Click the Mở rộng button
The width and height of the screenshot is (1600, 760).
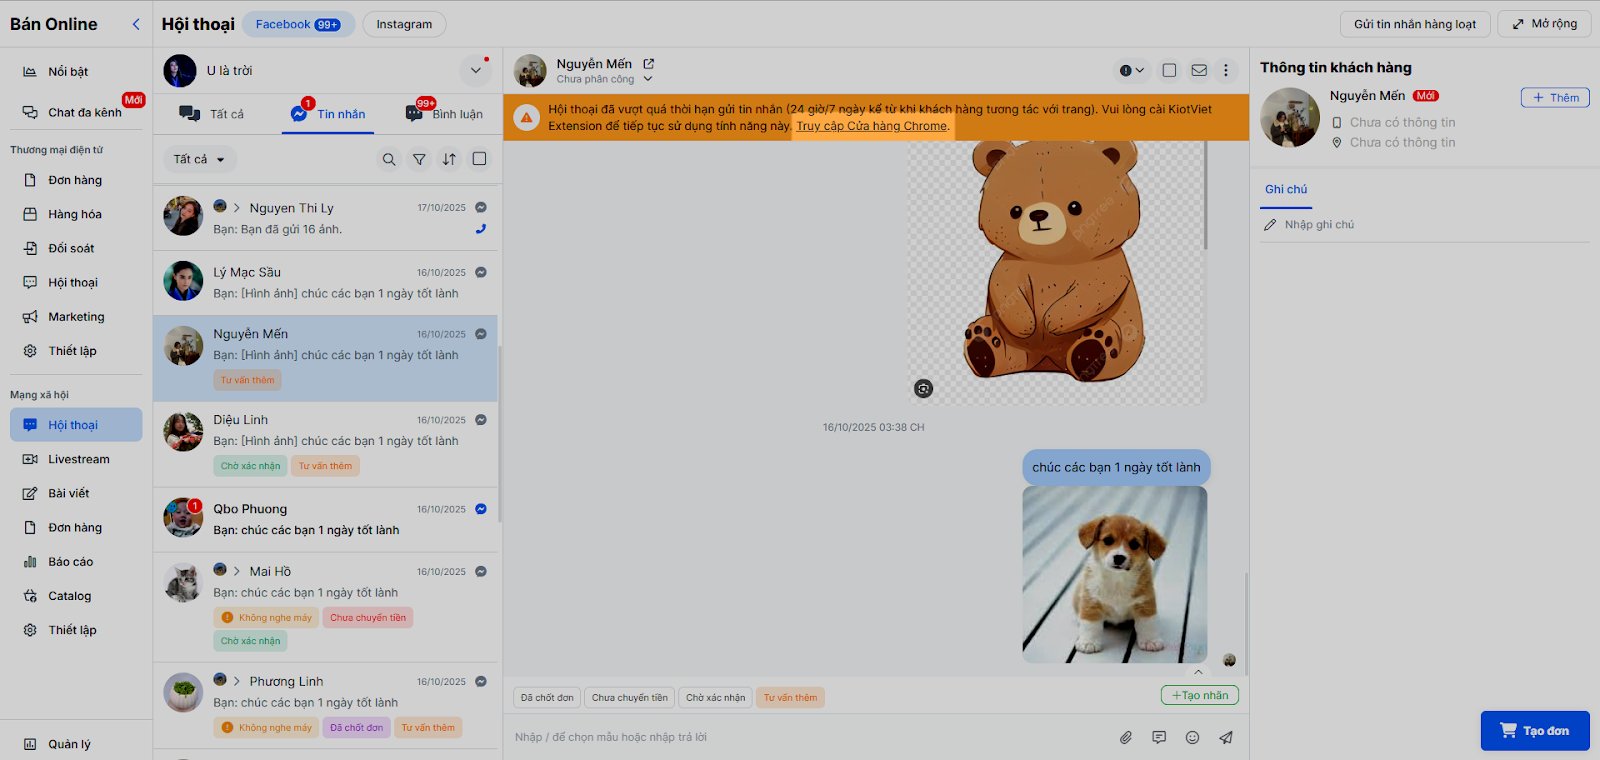[x=1544, y=24]
